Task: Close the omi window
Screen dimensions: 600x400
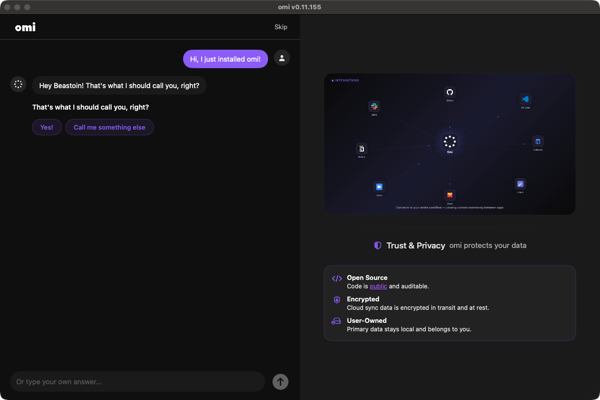Action: pyautogui.click(x=7, y=7)
